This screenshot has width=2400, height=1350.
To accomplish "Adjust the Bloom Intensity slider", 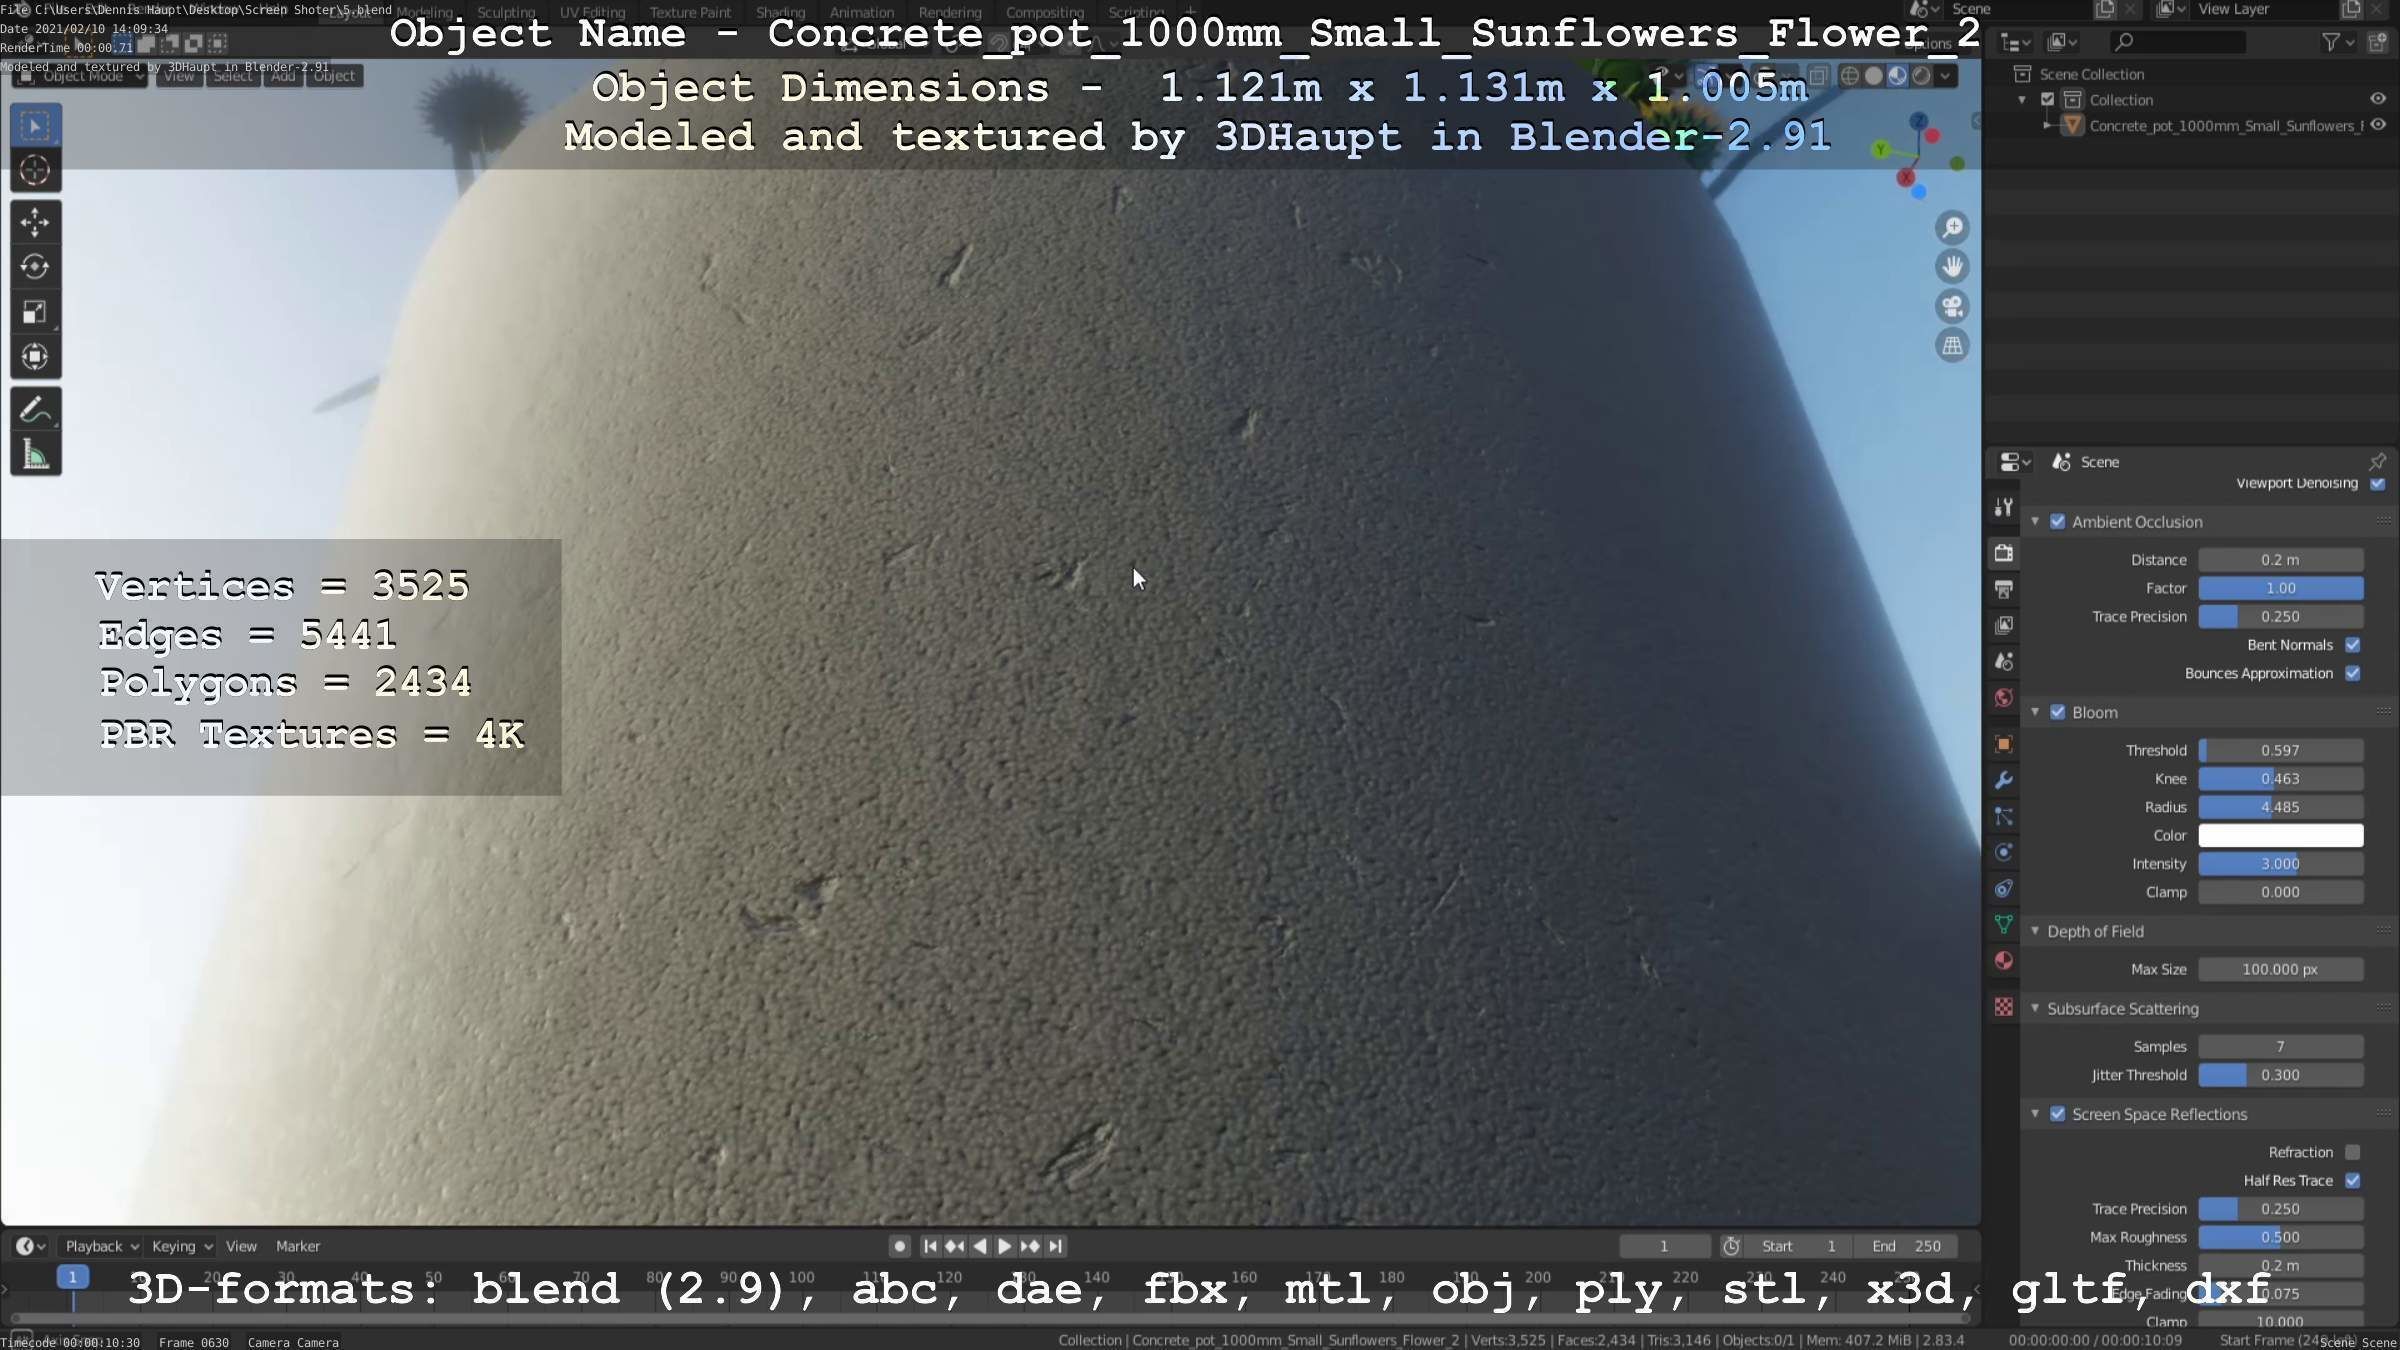I will point(2280,864).
